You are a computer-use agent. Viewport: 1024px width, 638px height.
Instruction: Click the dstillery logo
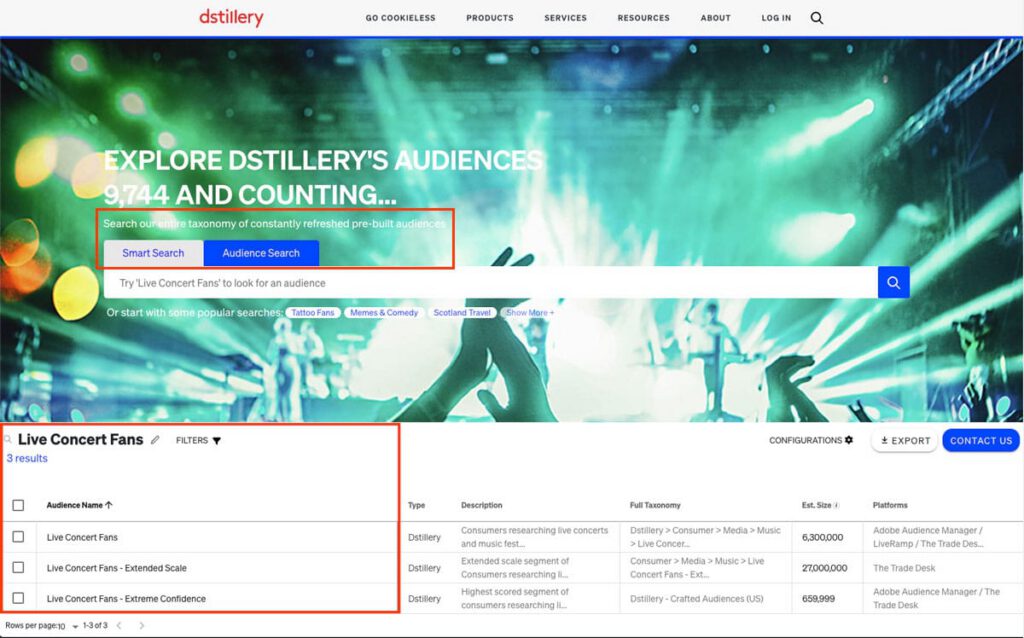(x=233, y=17)
